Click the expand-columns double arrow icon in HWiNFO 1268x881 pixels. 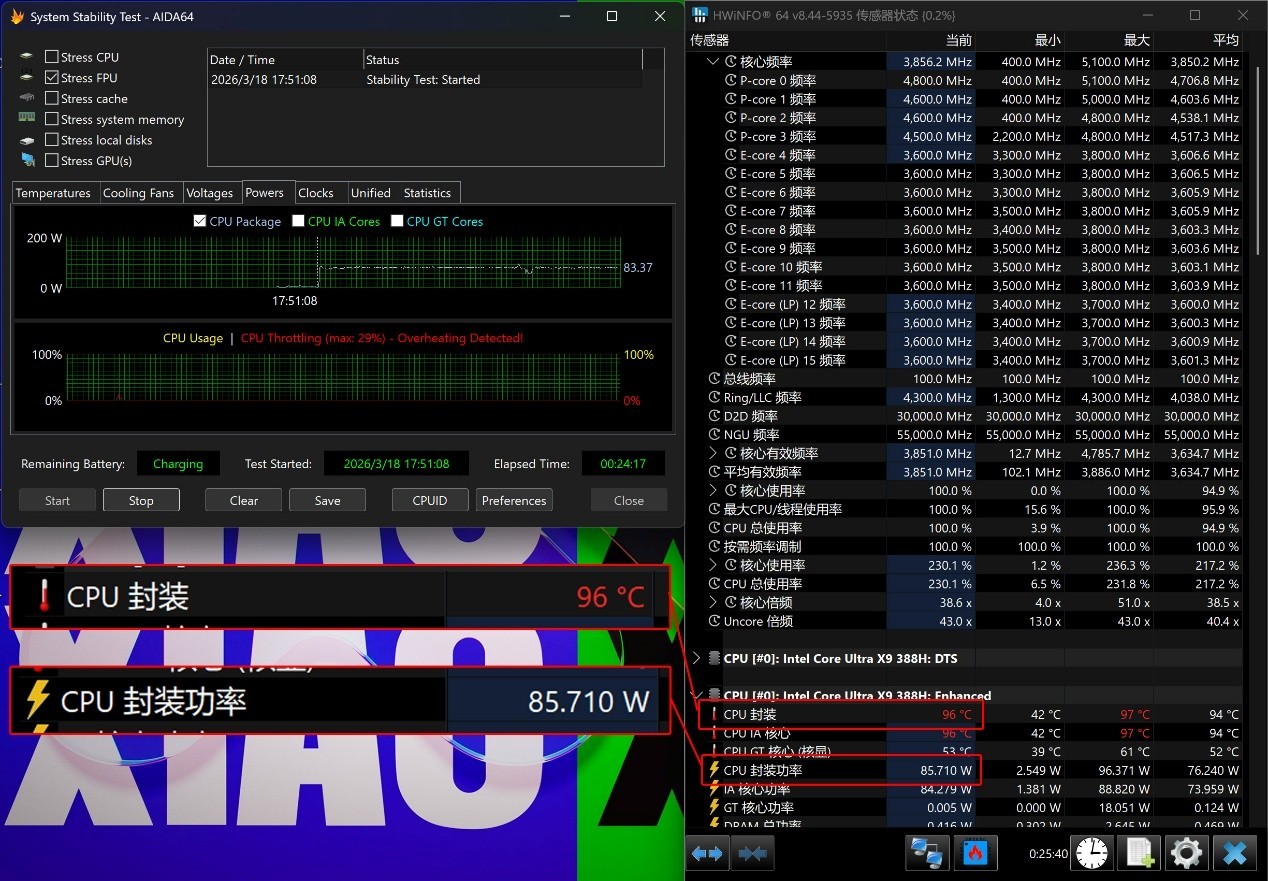pos(707,853)
